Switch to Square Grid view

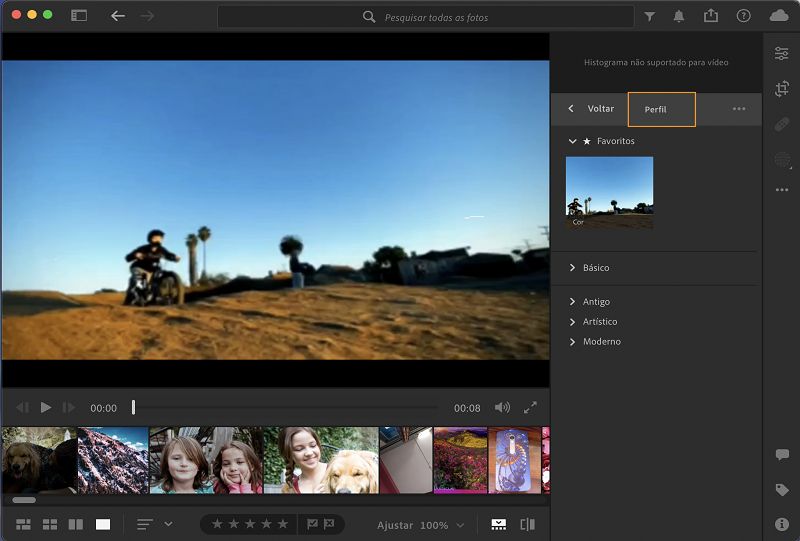tap(49, 524)
